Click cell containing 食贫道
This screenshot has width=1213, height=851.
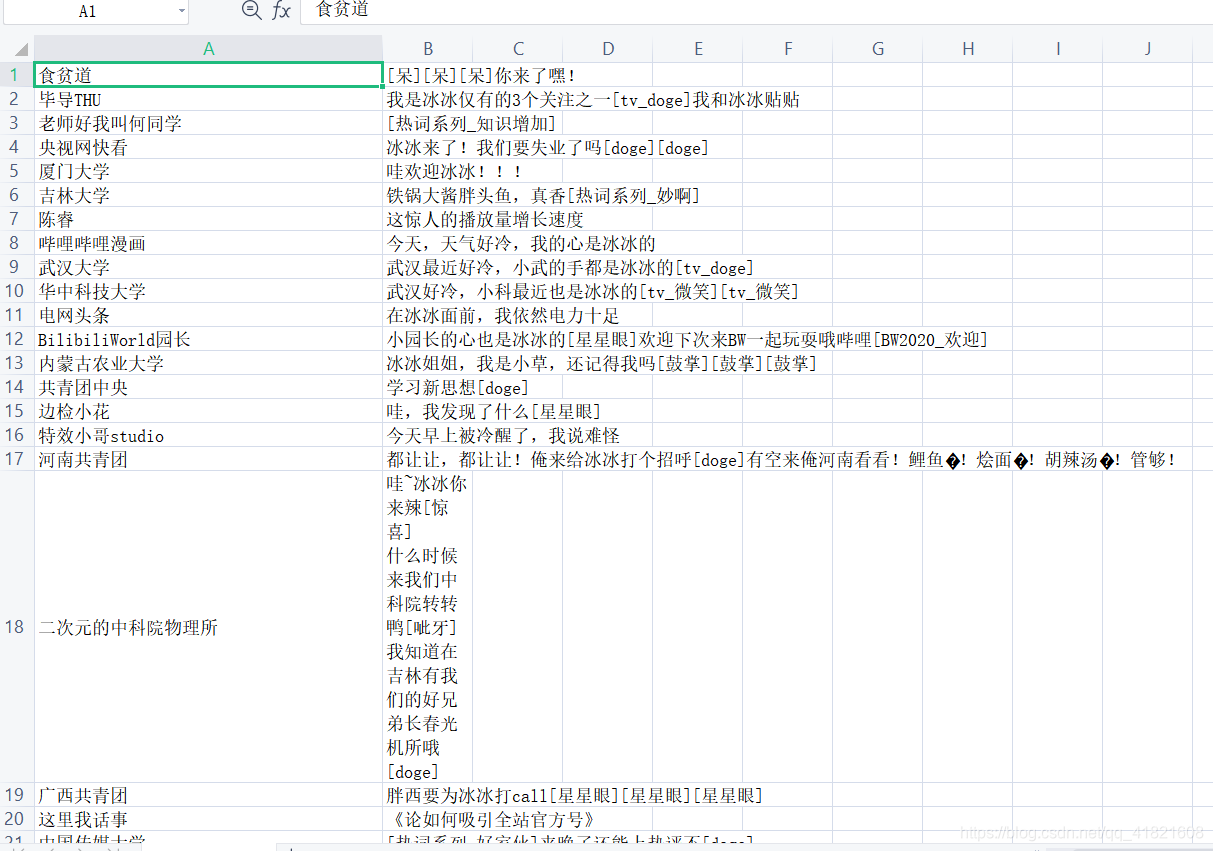pos(209,75)
